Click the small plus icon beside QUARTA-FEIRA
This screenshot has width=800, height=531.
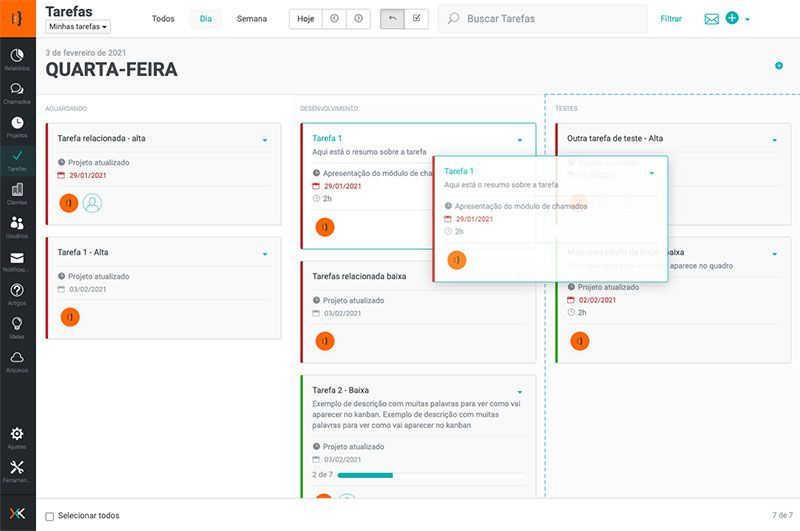[x=779, y=65]
